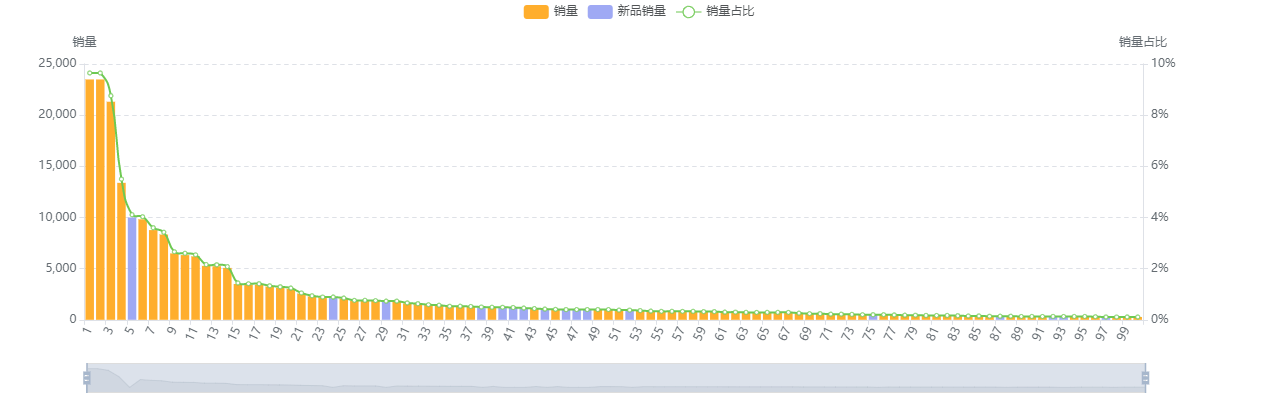Viewport: 1278px width, 400px height.
Task: Click the right handle of the zoom slider
Action: click(1145, 378)
